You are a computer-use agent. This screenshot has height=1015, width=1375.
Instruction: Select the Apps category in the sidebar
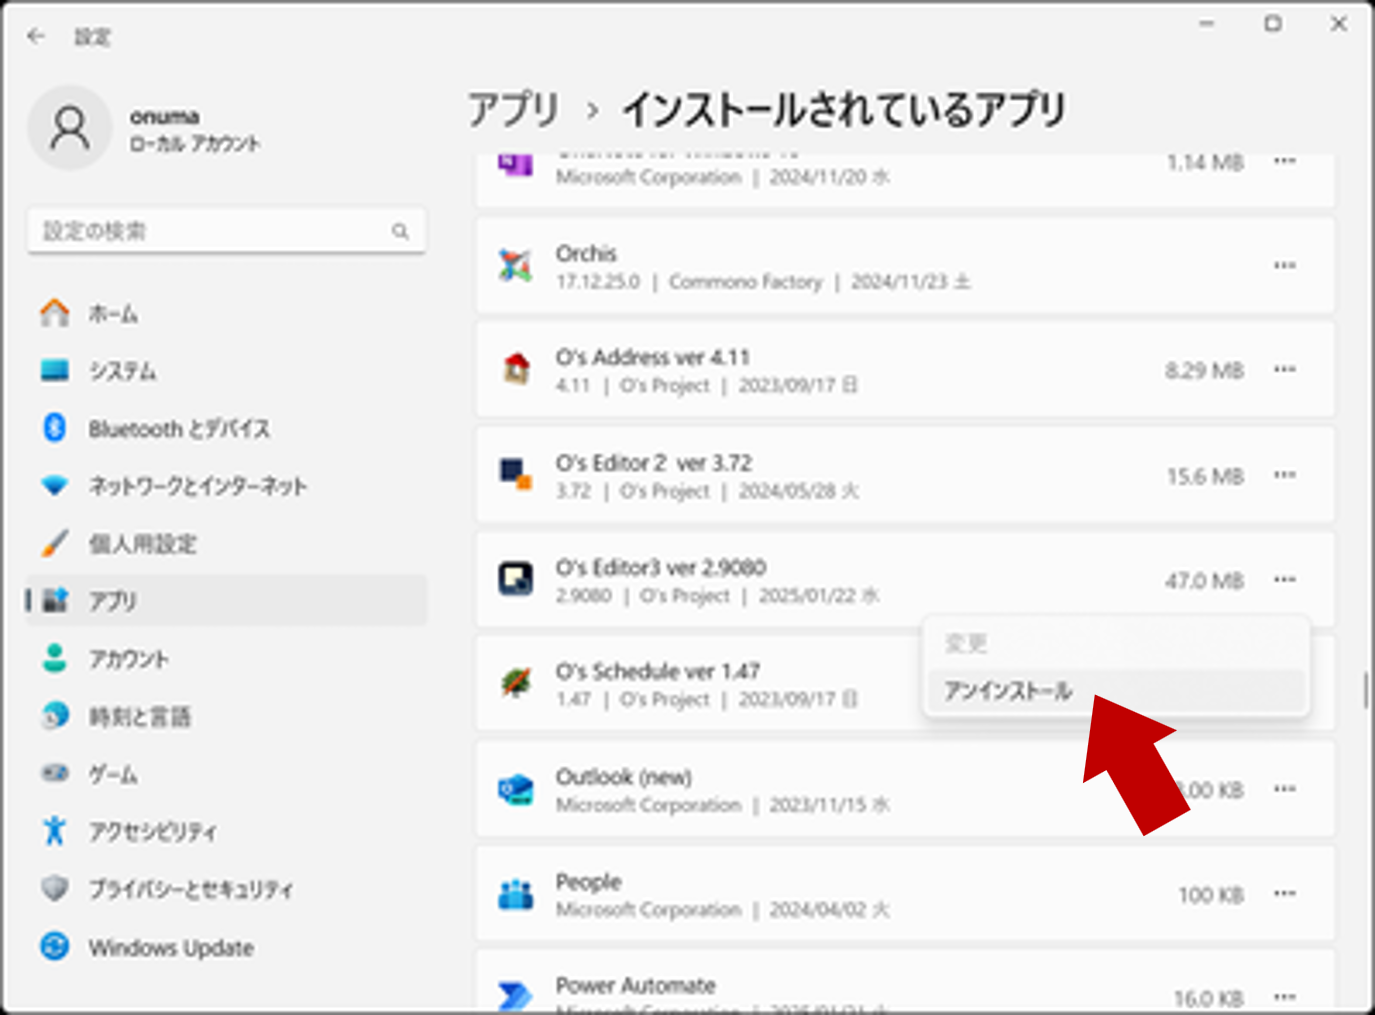pyautogui.click(x=227, y=601)
